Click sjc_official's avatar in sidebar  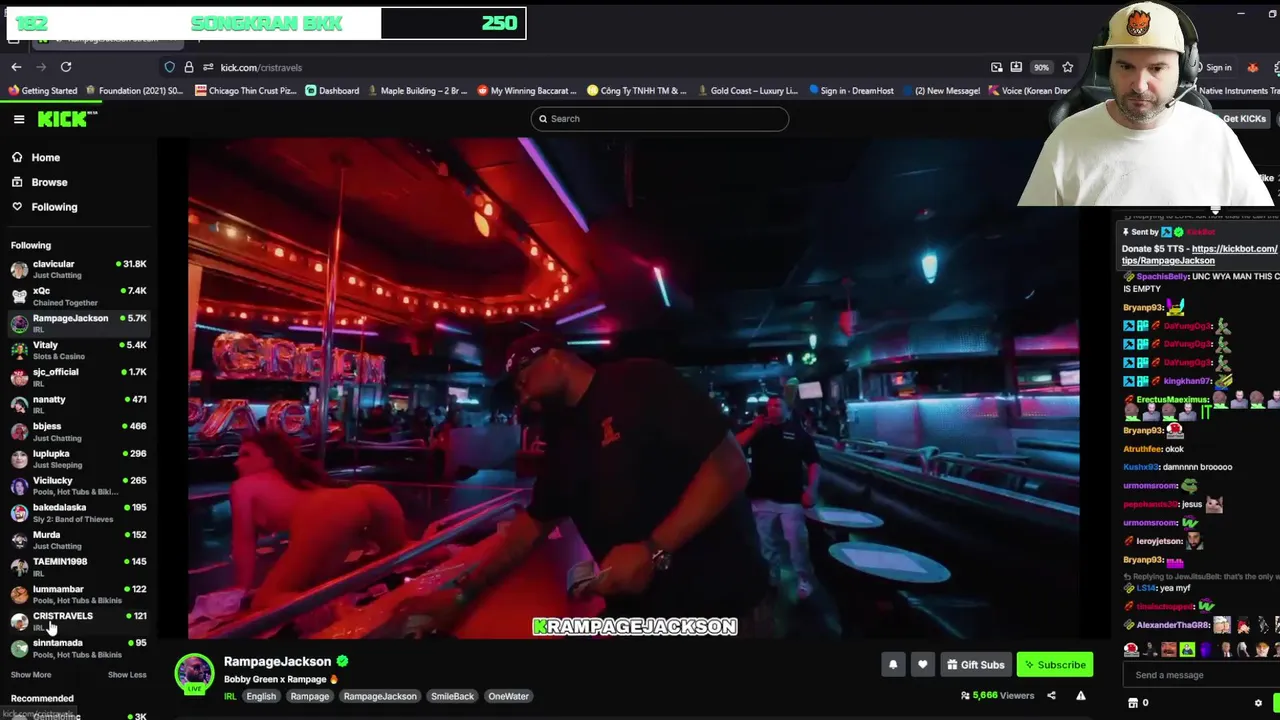coord(19,377)
